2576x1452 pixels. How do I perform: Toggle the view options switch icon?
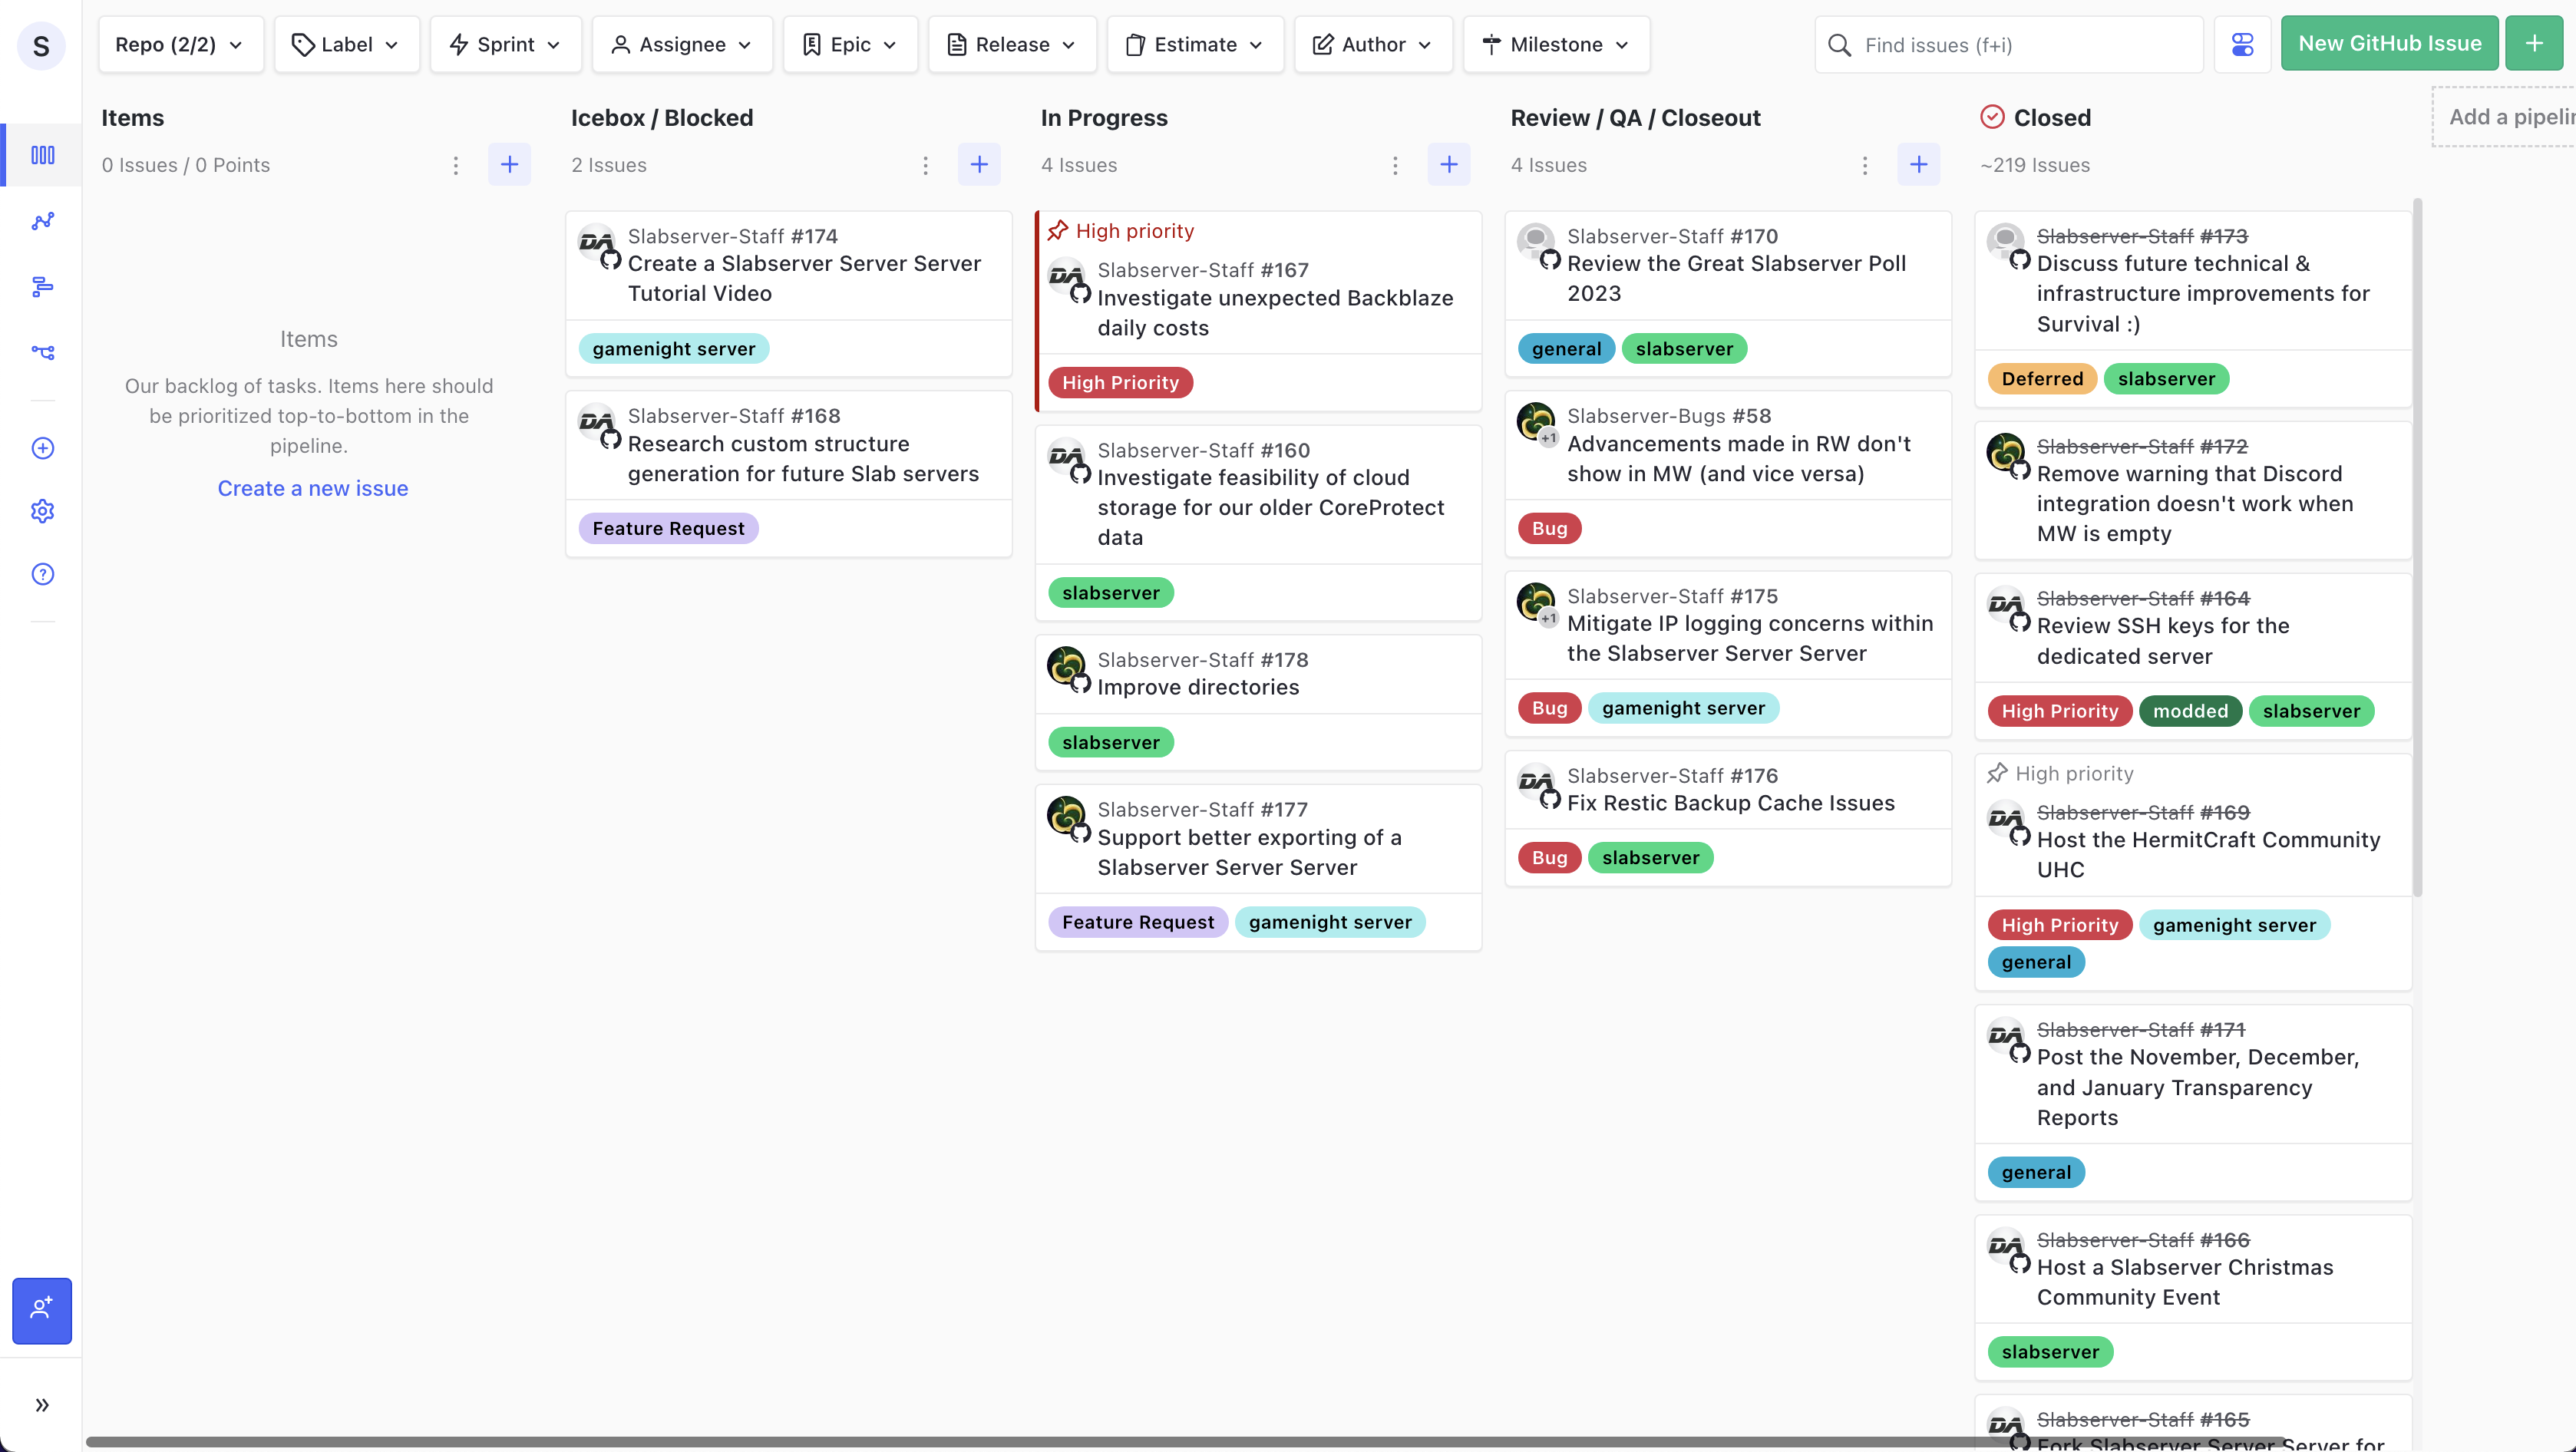click(x=2242, y=44)
